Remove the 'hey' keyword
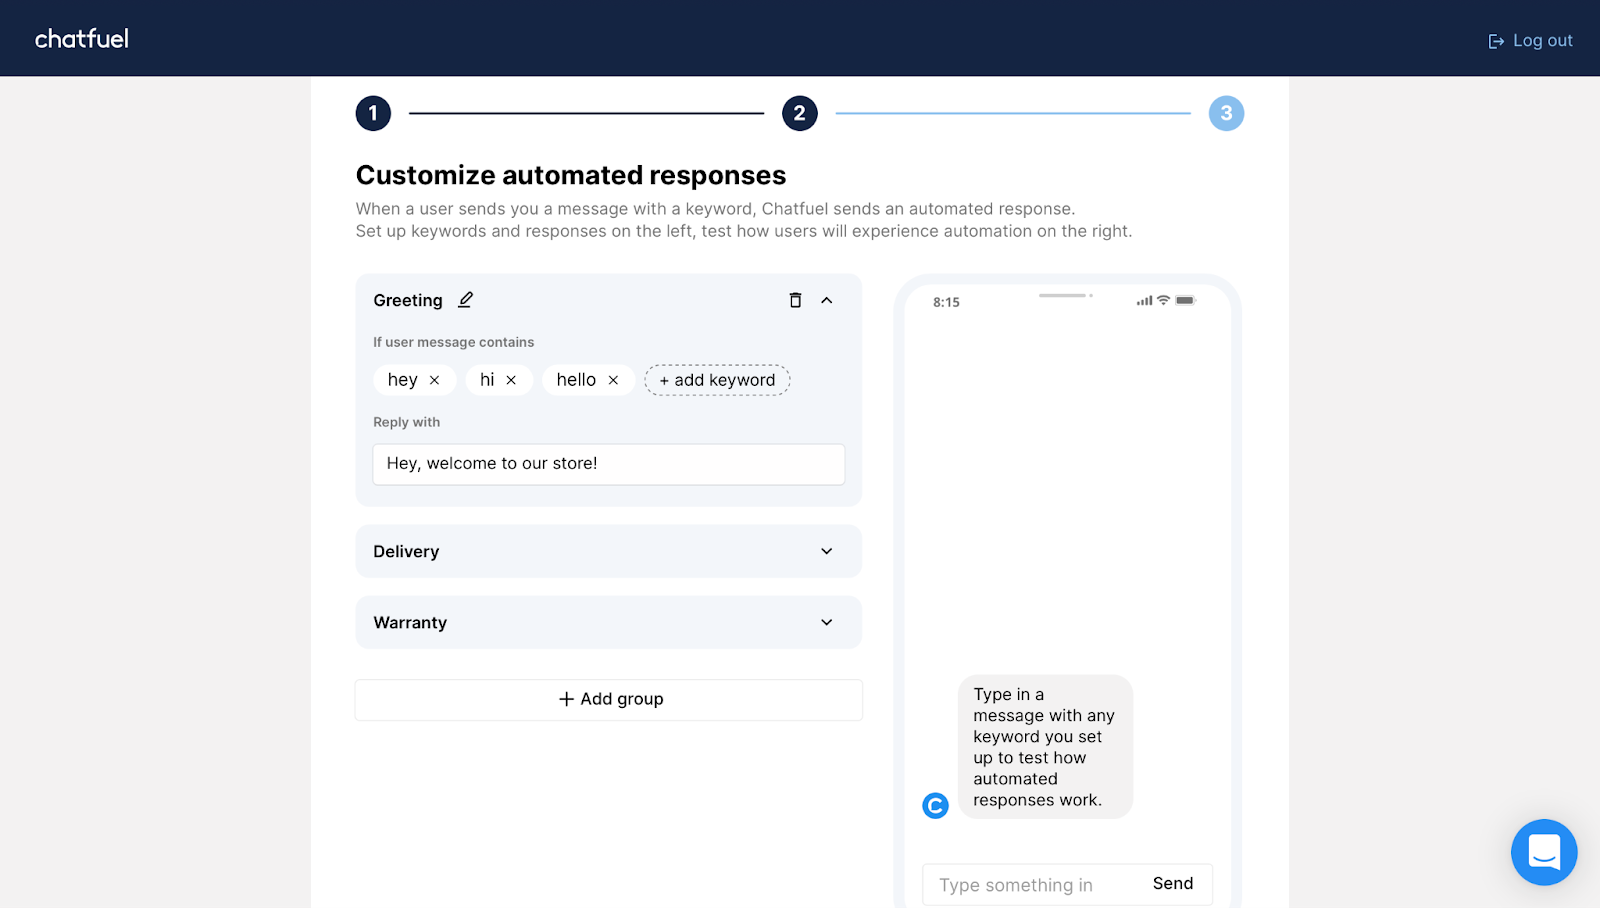The width and height of the screenshot is (1600, 908). (x=434, y=380)
